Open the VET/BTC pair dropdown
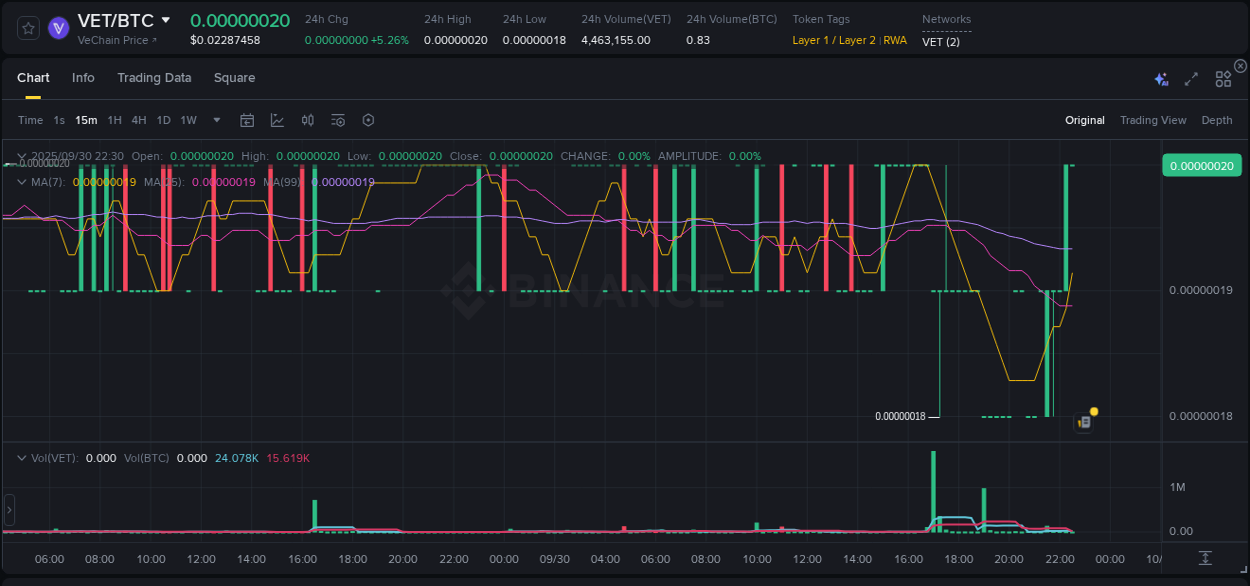Image resolution: width=1250 pixels, height=586 pixels. pyautogui.click(x=165, y=20)
